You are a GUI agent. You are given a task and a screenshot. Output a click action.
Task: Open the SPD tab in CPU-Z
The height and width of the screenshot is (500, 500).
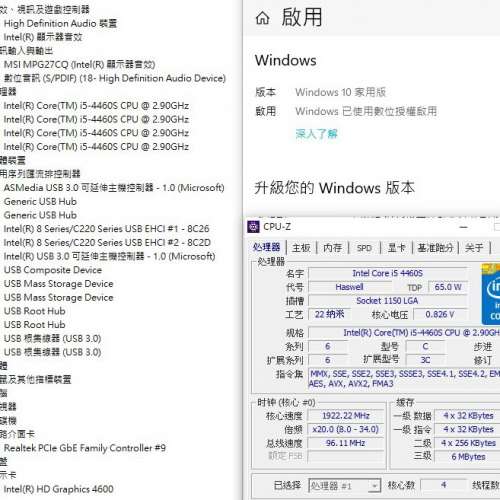point(364,248)
